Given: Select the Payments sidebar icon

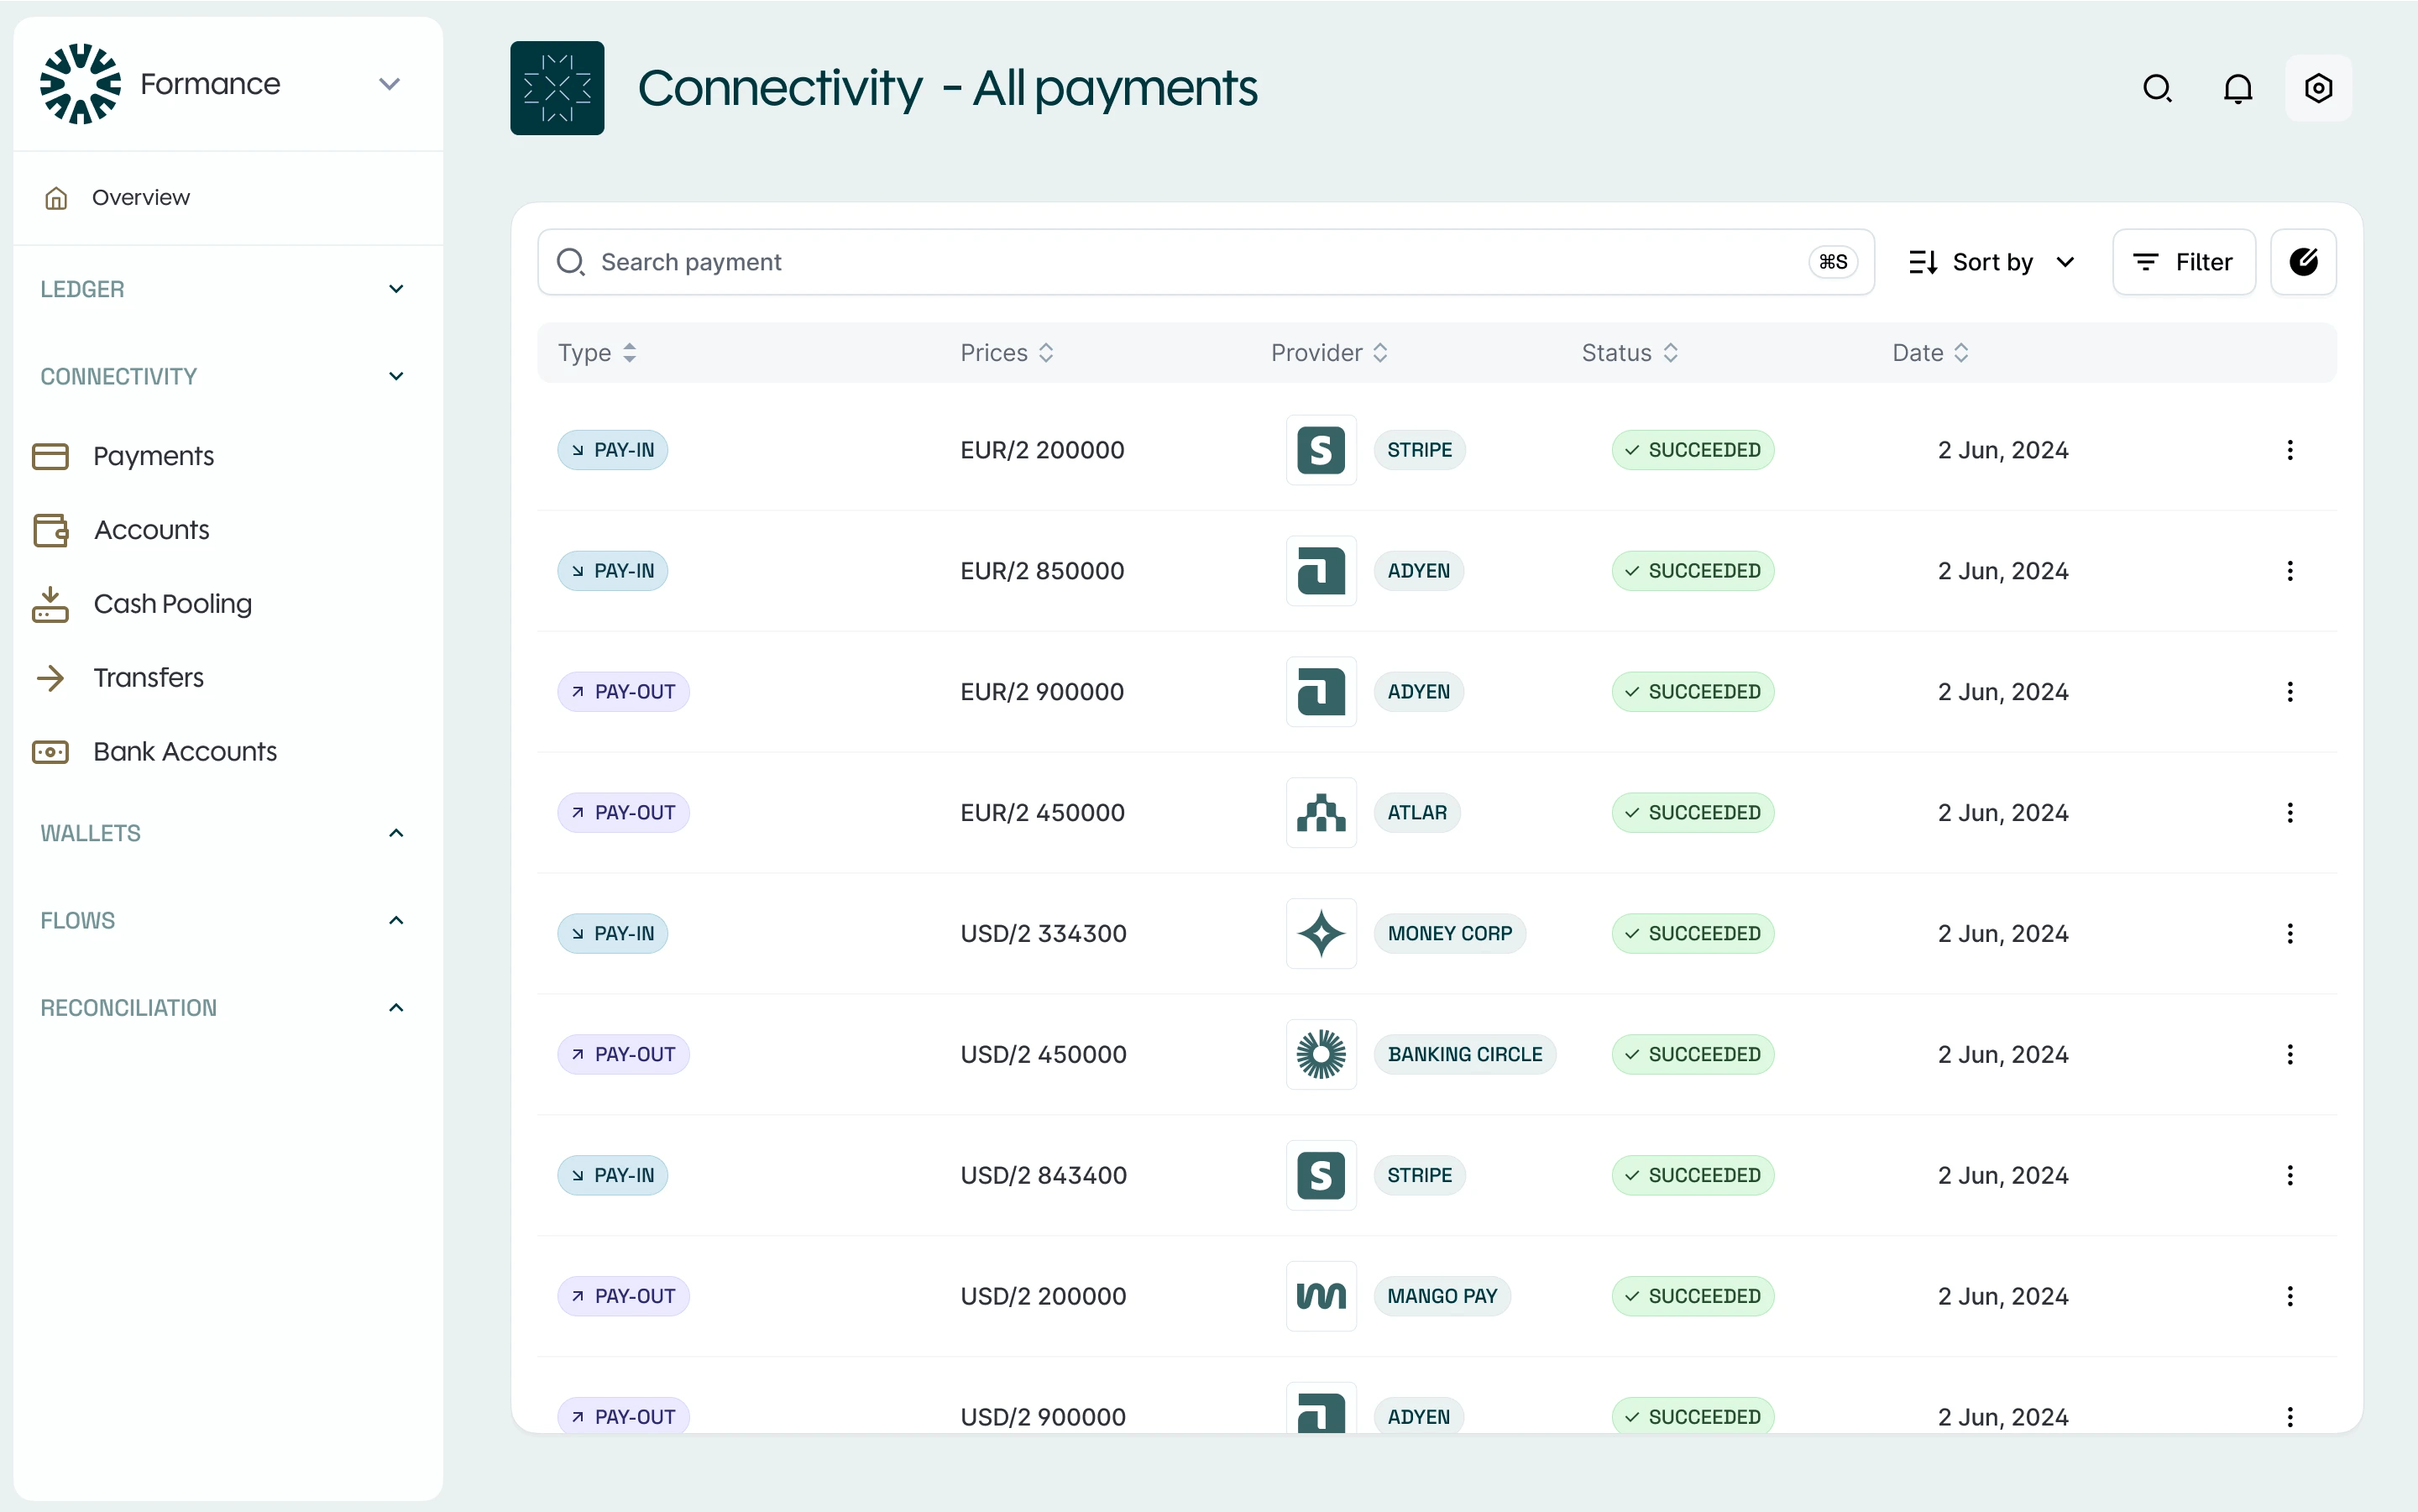Looking at the screenshot, I should point(52,456).
